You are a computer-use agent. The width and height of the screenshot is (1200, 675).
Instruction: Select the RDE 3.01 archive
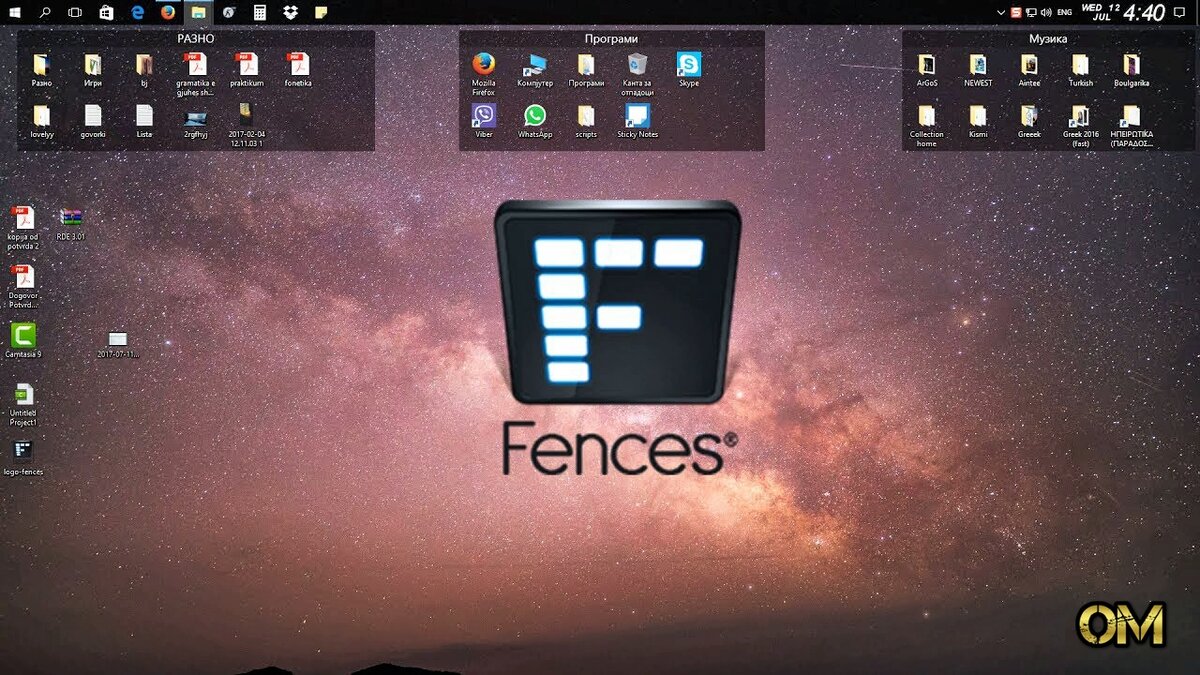pyautogui.click(x=71, y=223)
